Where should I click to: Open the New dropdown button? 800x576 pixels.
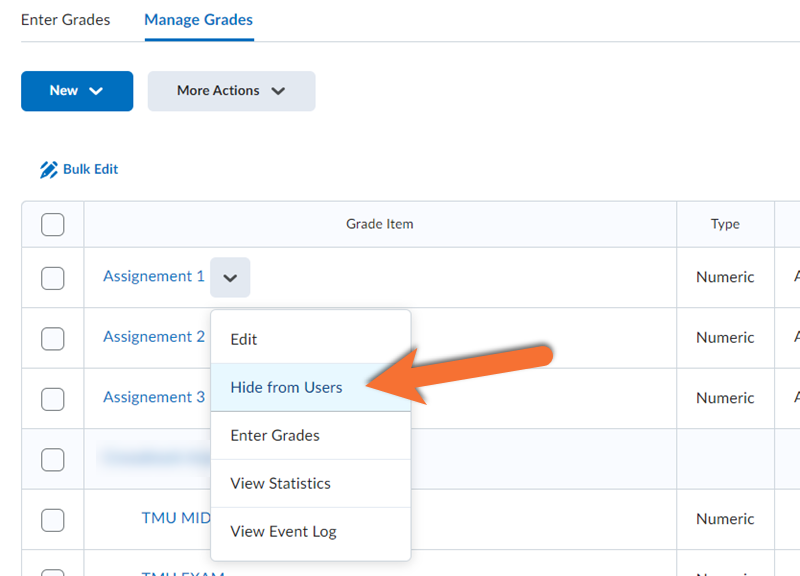pos(77,91)
